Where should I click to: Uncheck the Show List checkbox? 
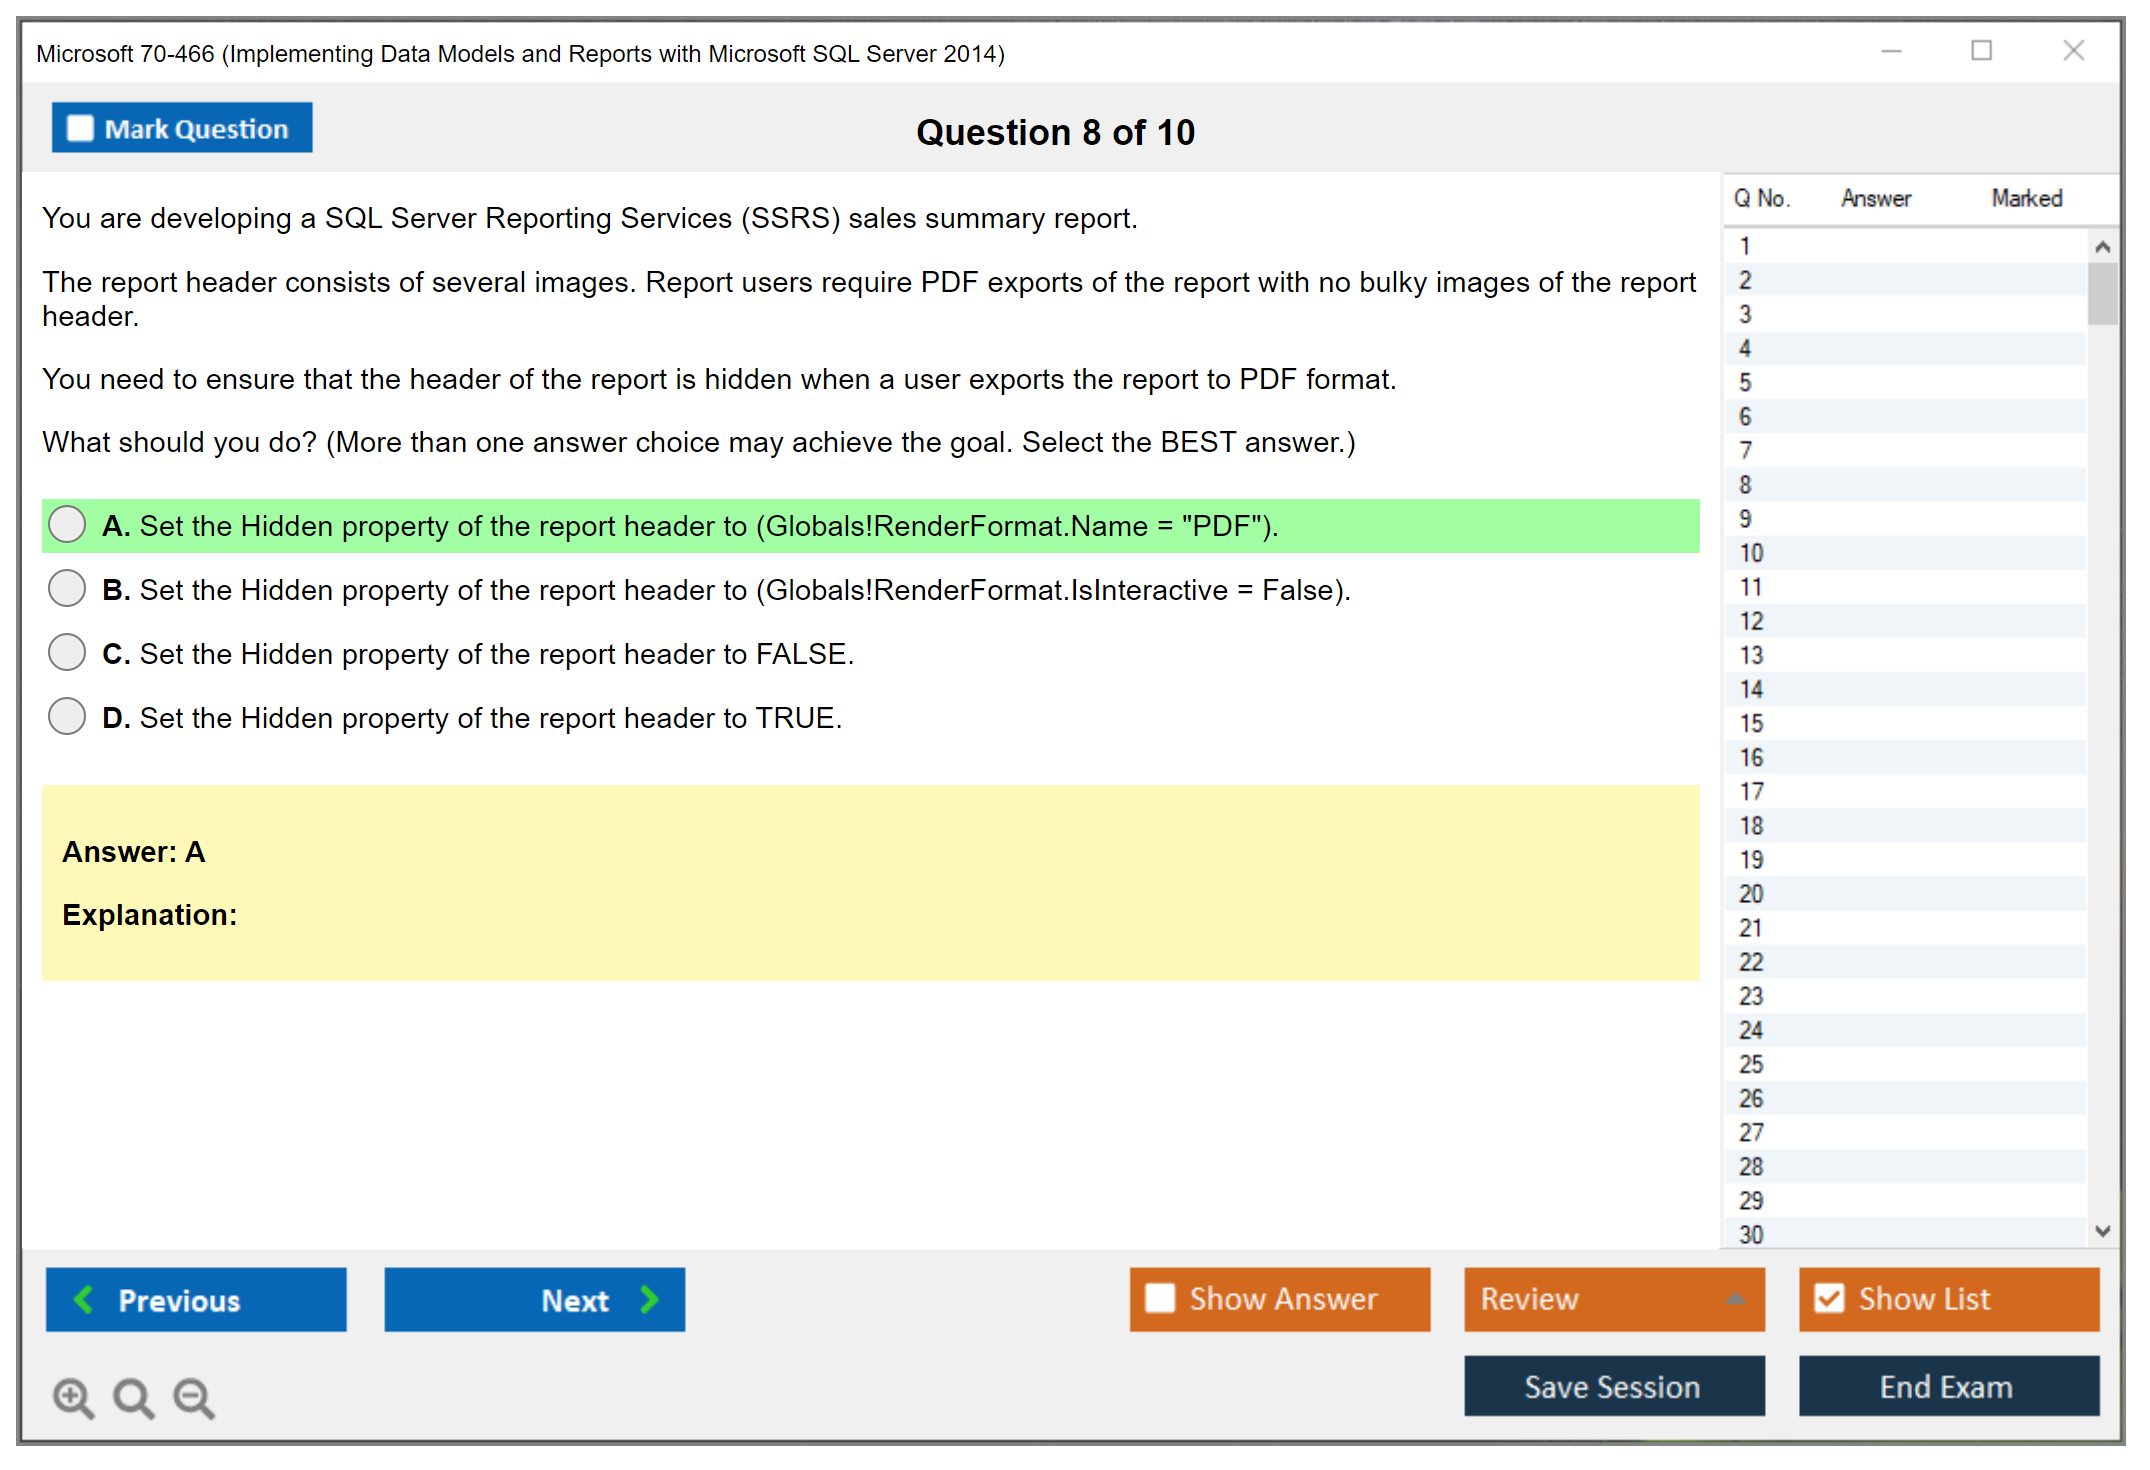pos(1829,1298)
